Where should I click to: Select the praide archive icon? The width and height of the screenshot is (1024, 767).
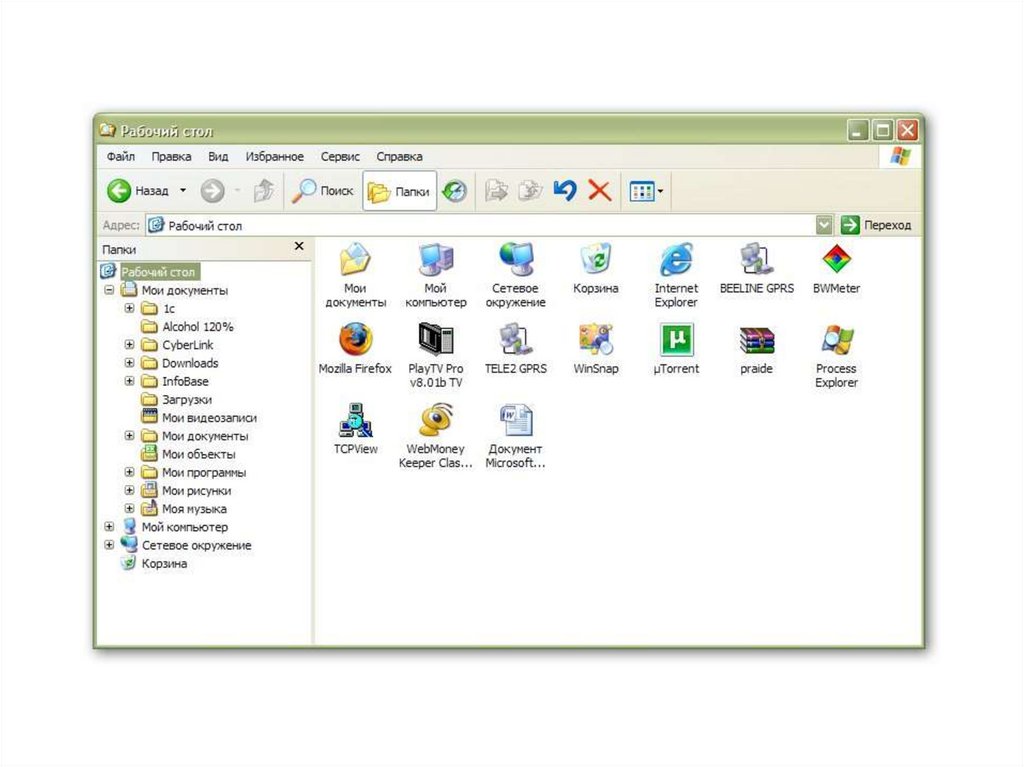click(756, 339)
